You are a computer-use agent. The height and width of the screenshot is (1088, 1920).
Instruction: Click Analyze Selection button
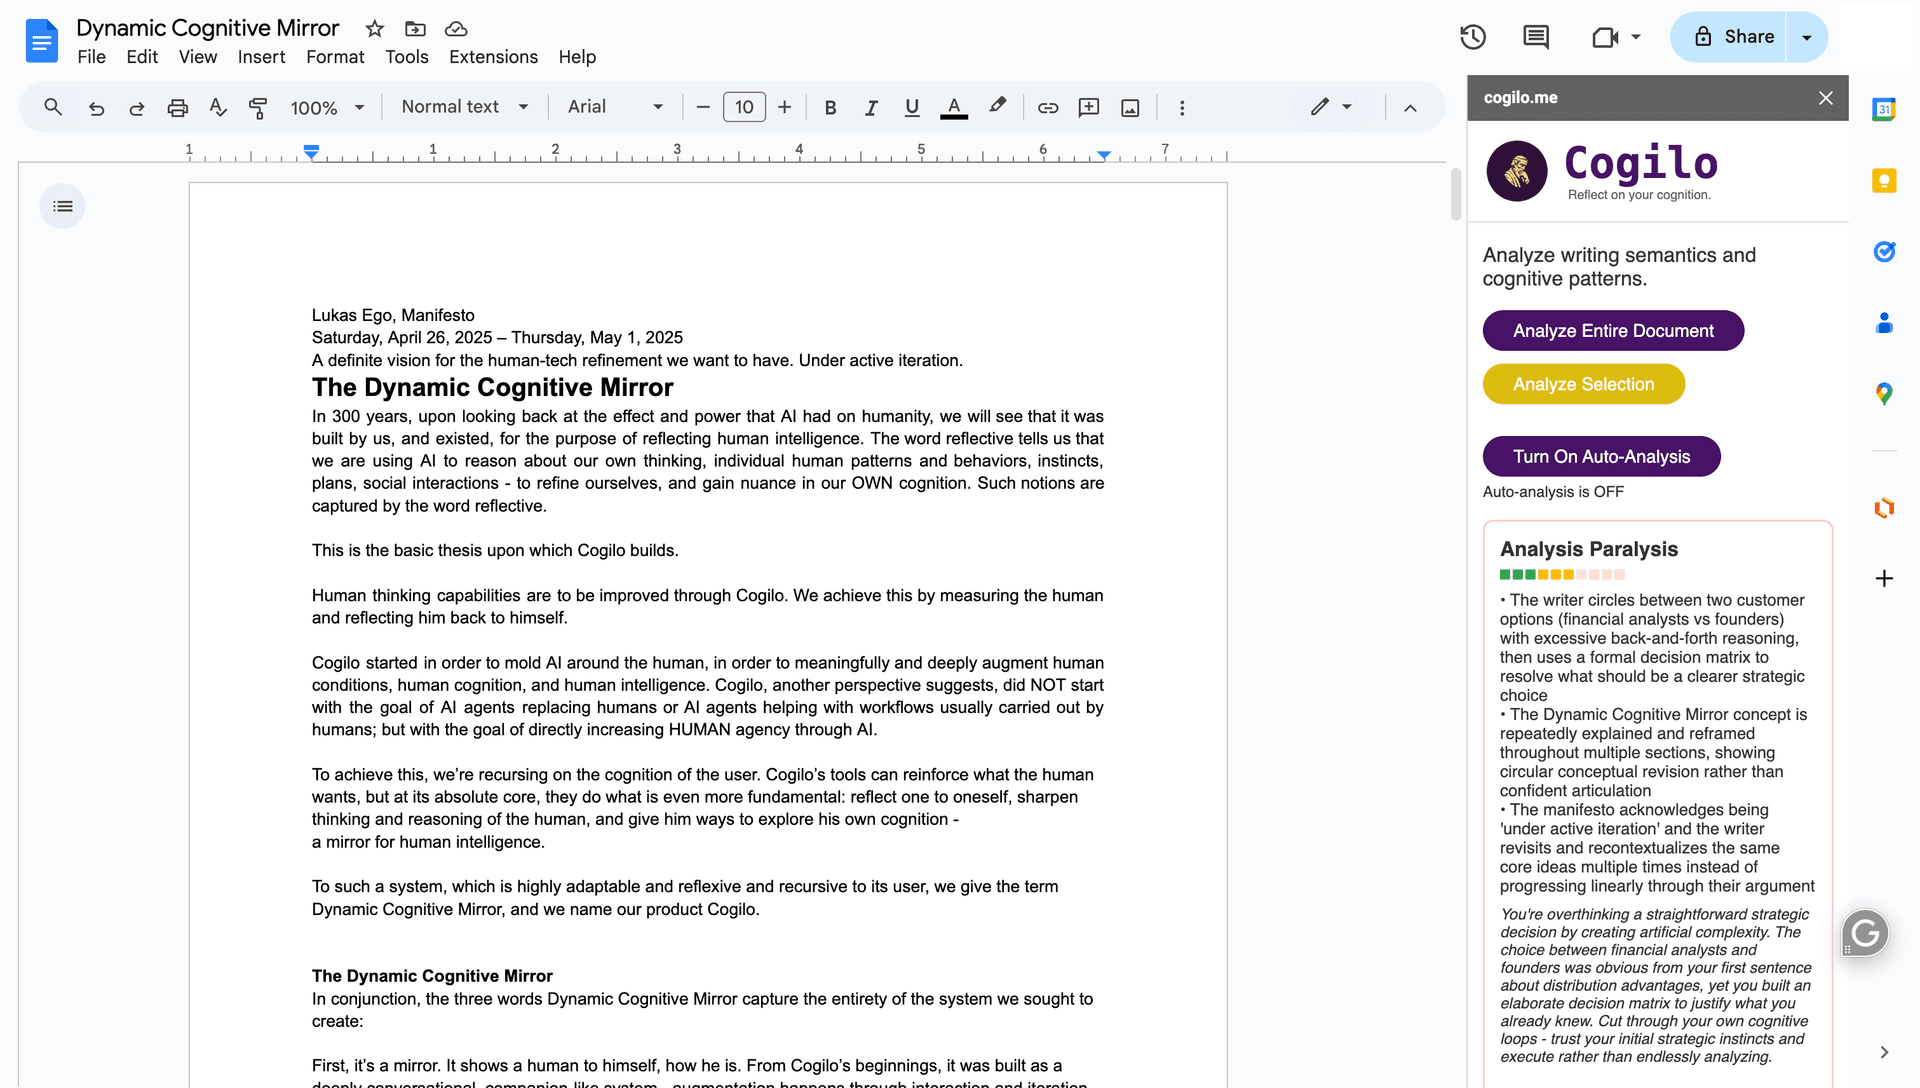(x=1583, y=384)
